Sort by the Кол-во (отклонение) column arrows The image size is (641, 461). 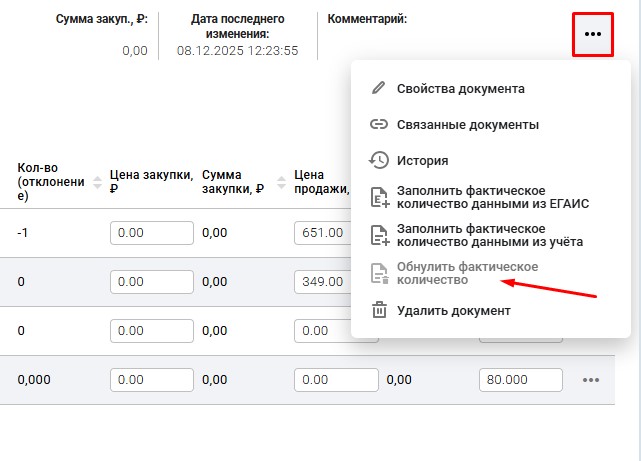click(97, 182)
